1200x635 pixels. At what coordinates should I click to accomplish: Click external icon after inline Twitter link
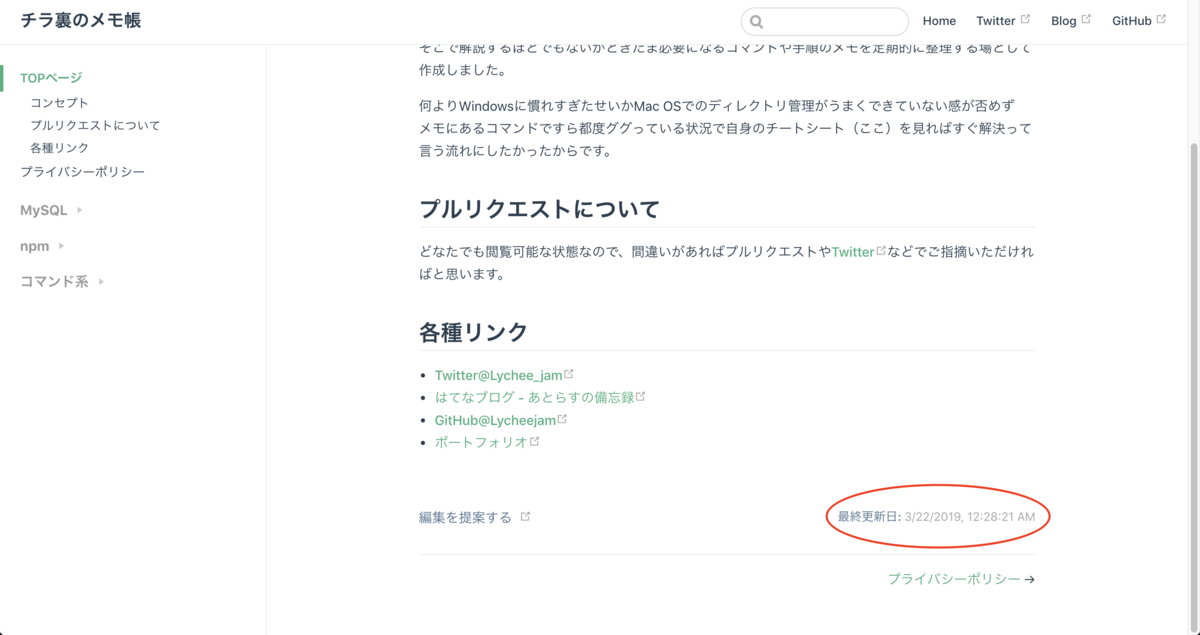[881, 251]
